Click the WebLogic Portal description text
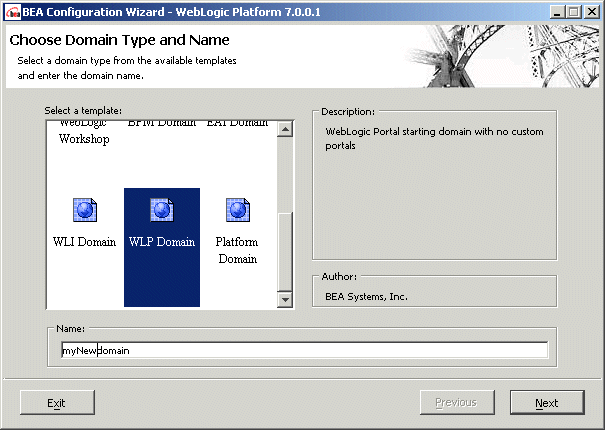 click(x=434, y=139)
